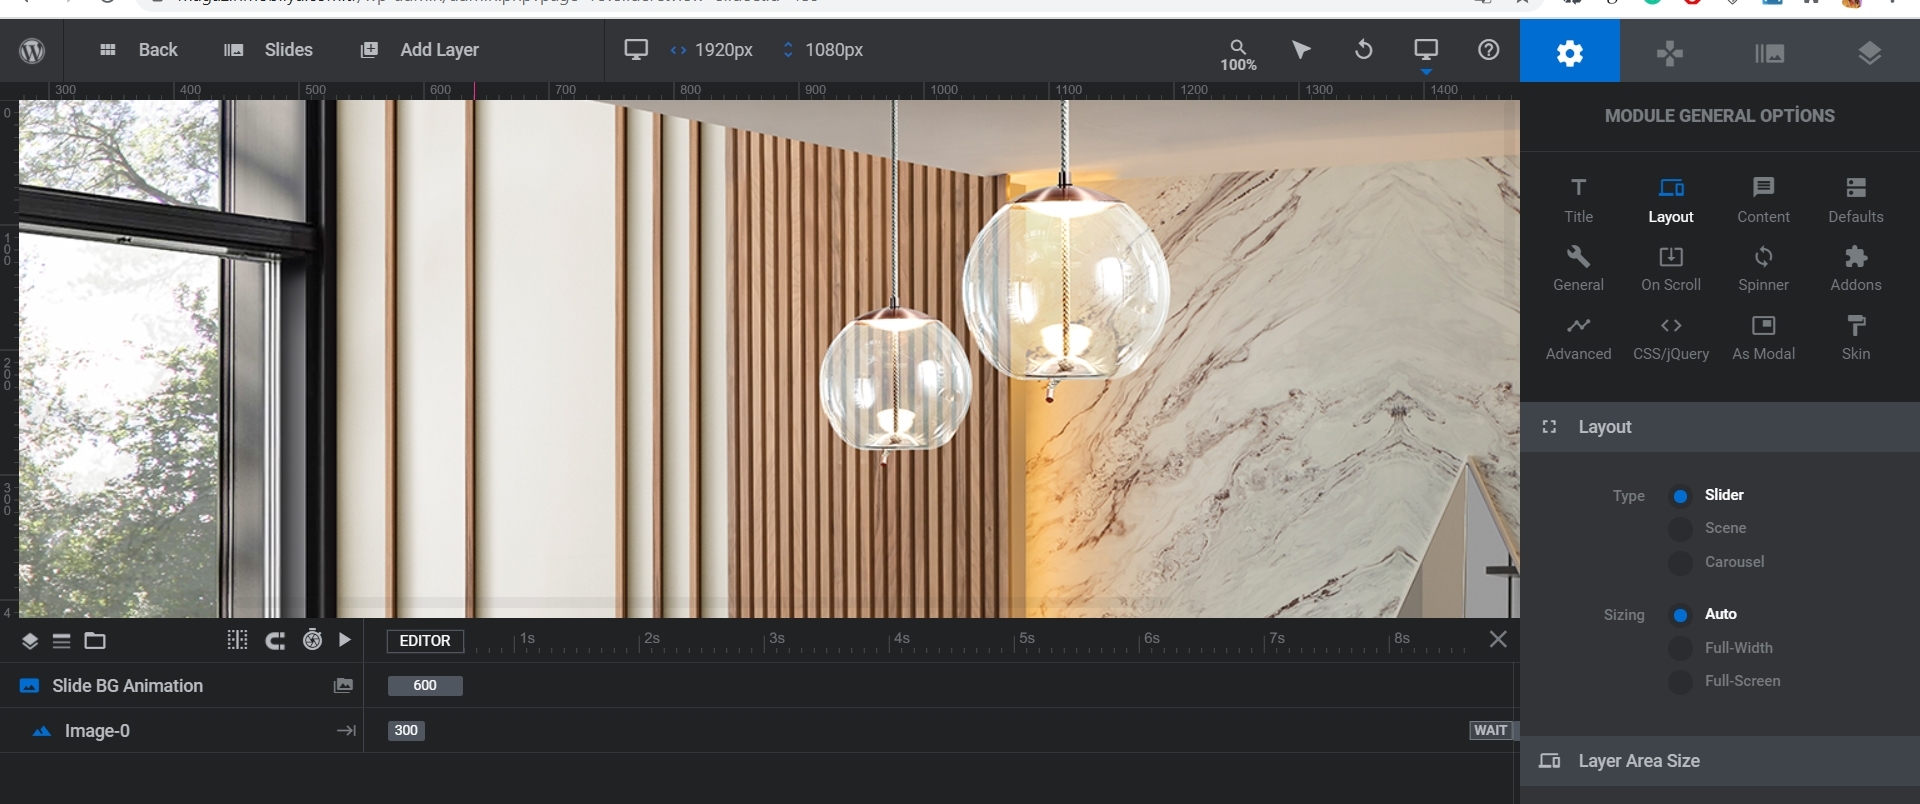Go Back to the module overview
Screen dimensions: 1920x804
tap(139, 50)
